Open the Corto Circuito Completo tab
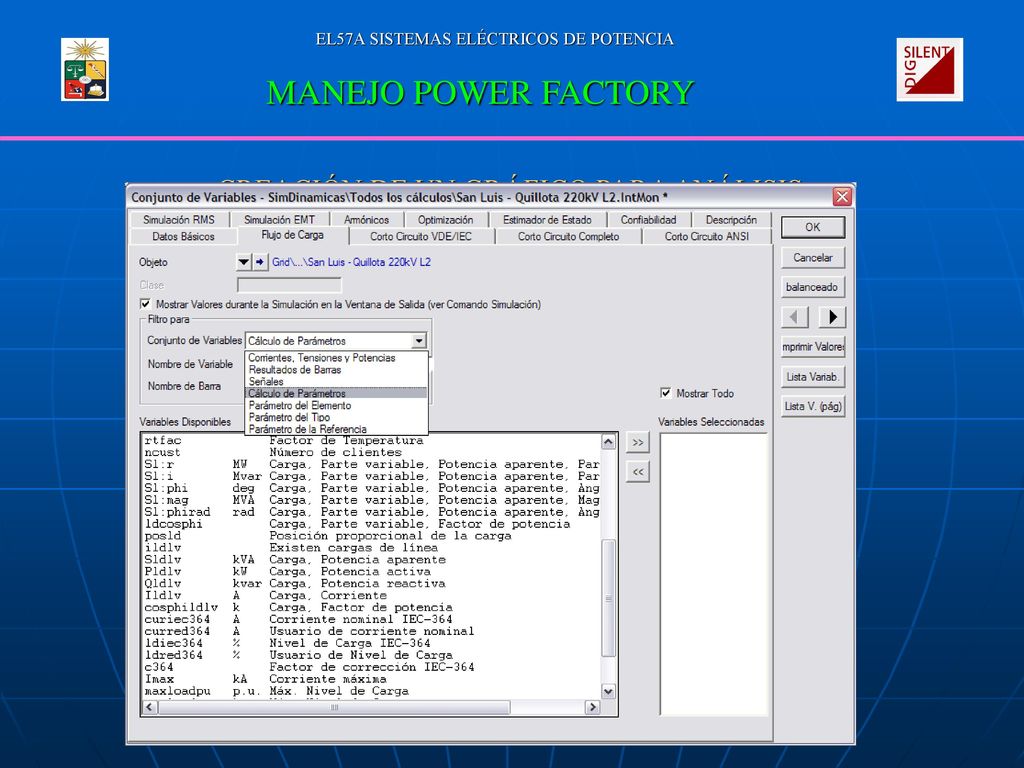Image resolution: width=1024 pixels, height=768 pixels. 568,236
